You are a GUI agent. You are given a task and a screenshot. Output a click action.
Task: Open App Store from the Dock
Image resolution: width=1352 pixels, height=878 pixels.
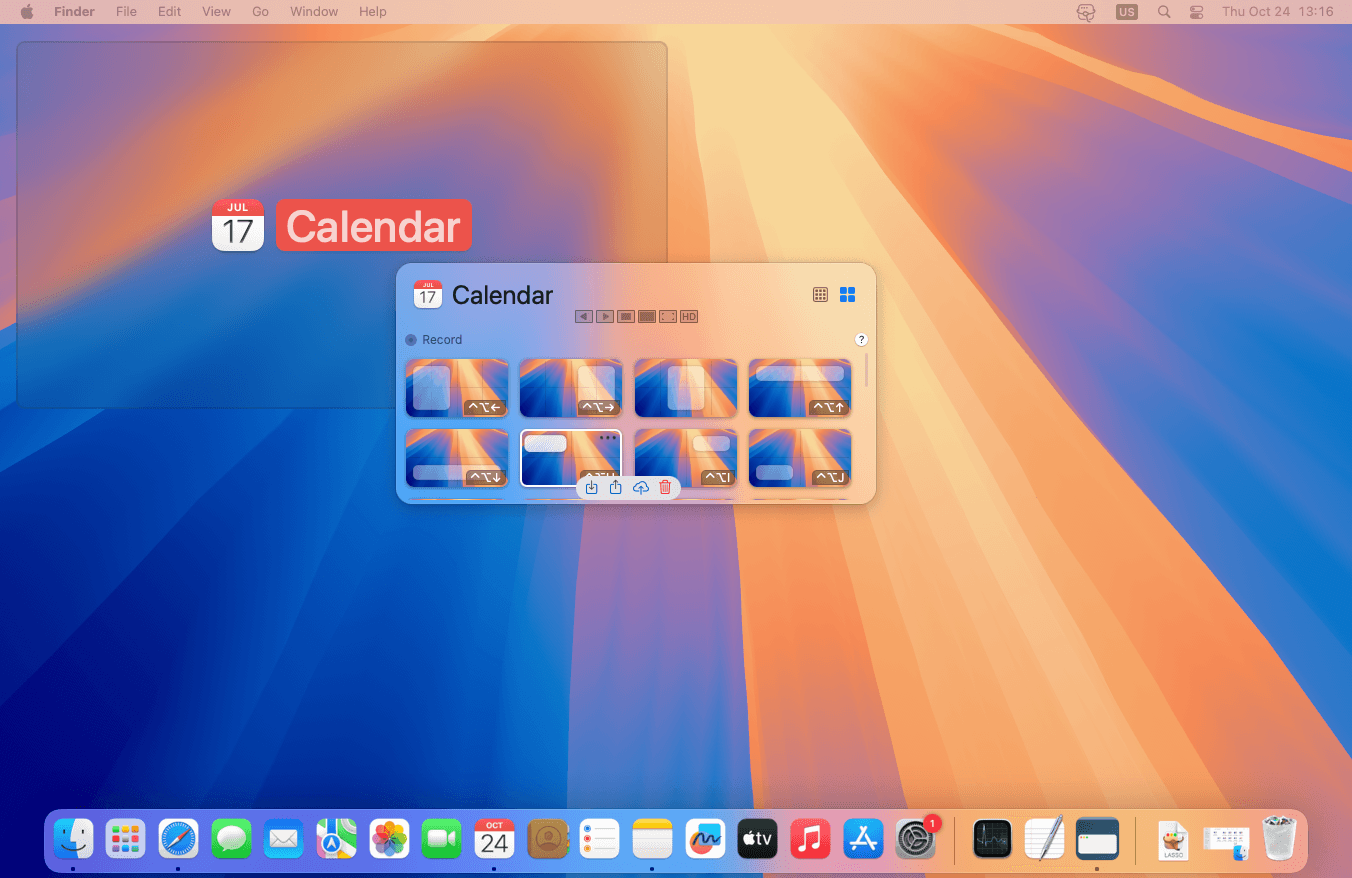point(862,839)
